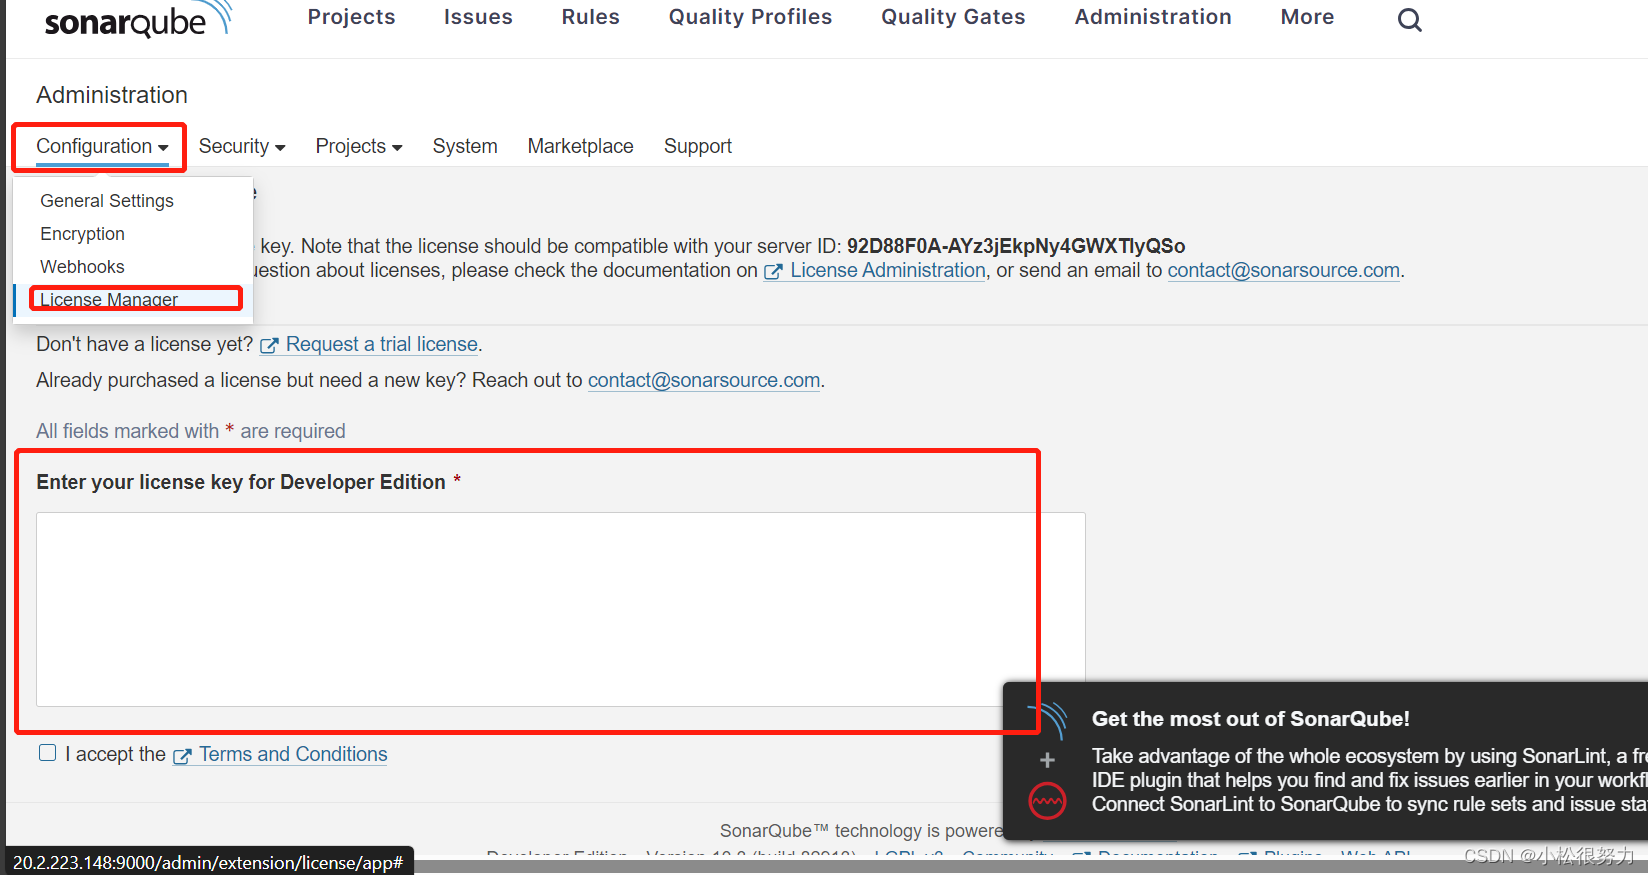Open Quality Gates page
The image size is (1648, 875).
click(953, 17)
